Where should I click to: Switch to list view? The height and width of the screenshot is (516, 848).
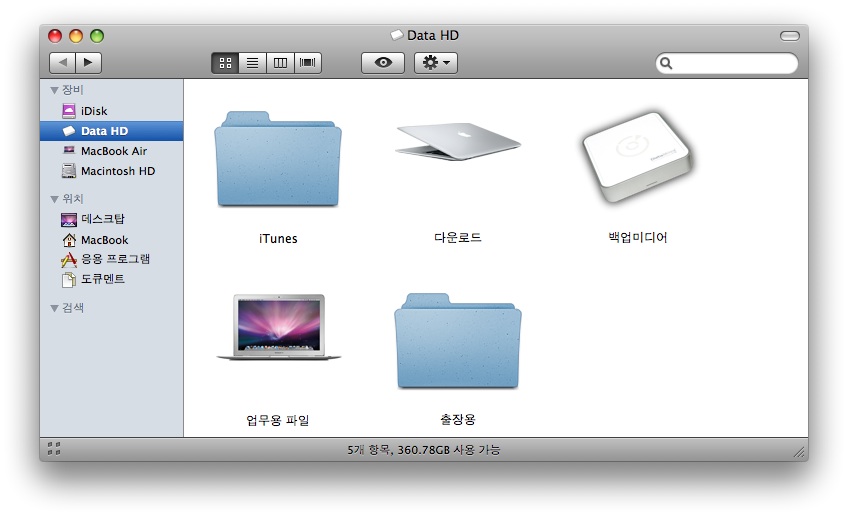pos(253,63)
